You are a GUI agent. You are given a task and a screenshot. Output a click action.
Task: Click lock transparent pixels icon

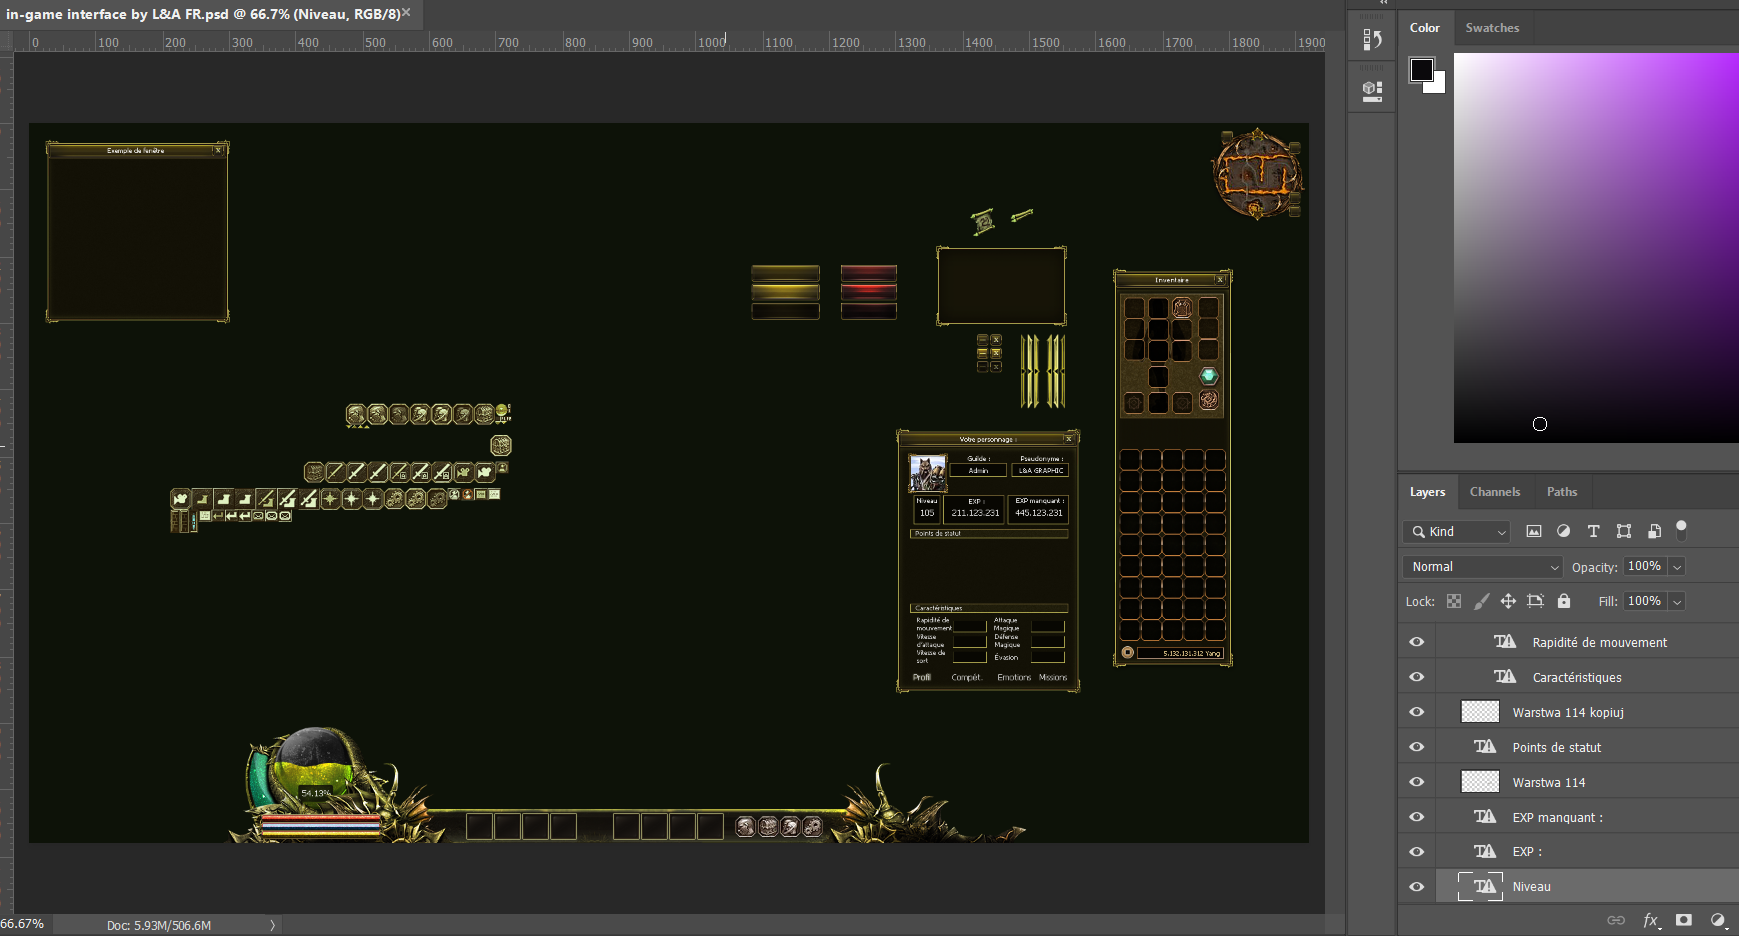tap(1454, 601)
